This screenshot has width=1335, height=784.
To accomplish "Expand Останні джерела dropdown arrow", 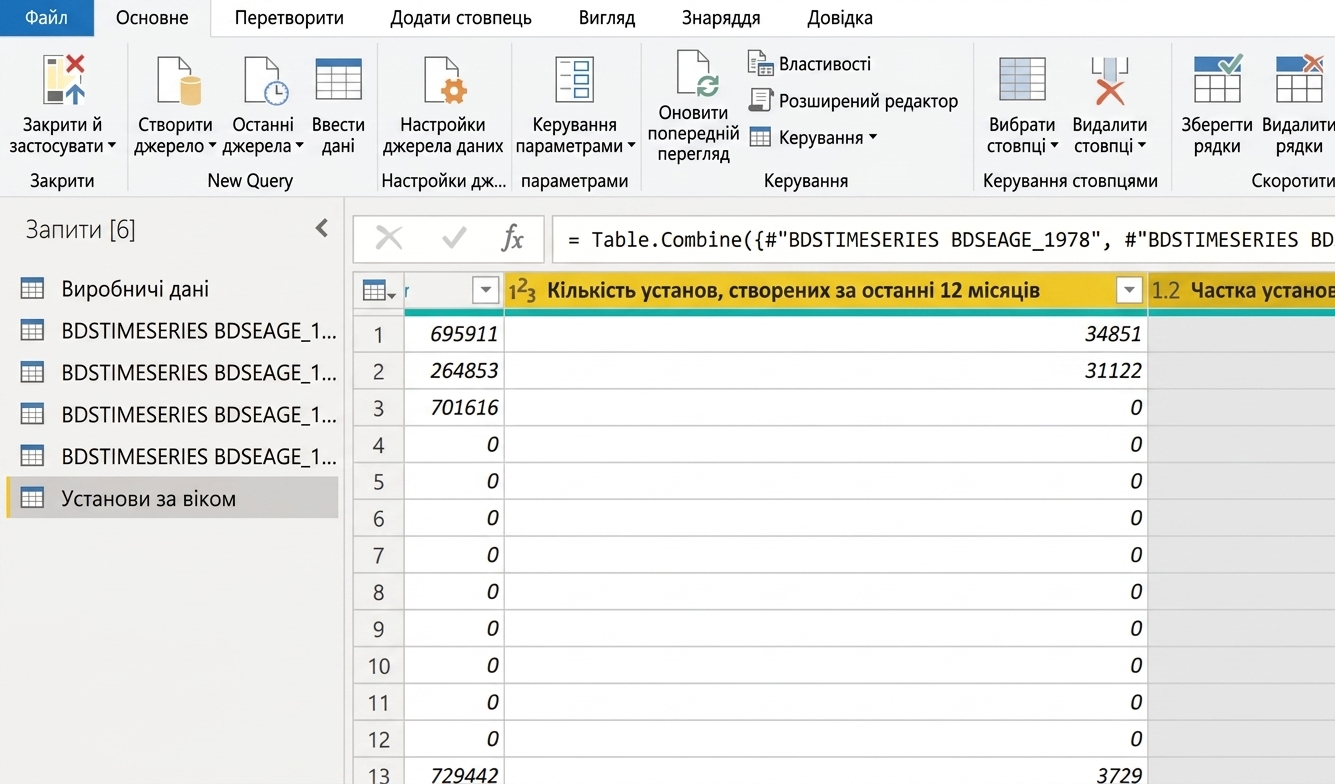I will click(x=299, y=146).
